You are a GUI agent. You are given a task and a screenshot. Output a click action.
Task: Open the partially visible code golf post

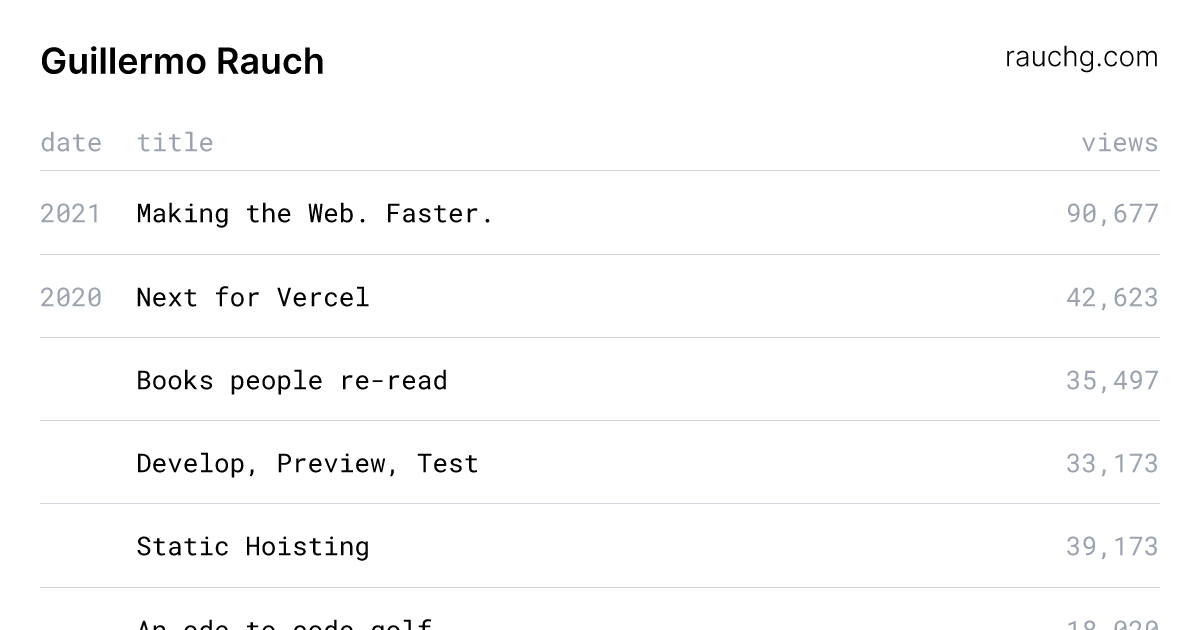pyautogui.click(x=284, y=624)
